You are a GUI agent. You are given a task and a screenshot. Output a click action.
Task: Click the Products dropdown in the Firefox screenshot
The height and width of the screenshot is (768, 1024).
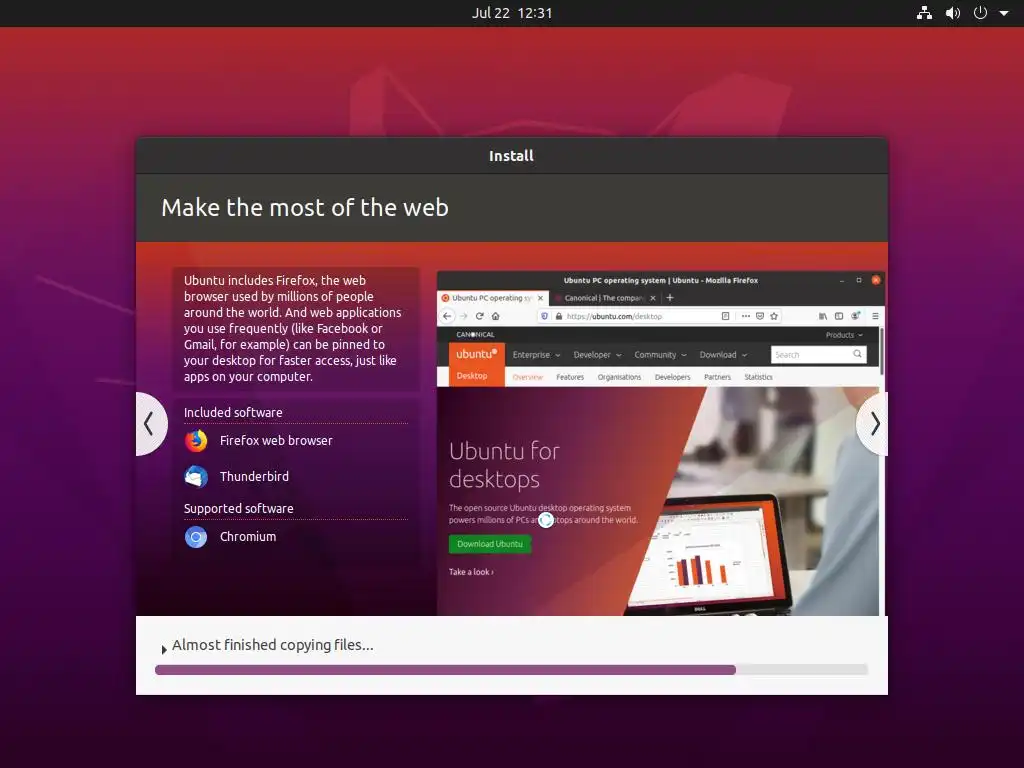click(844, 335)
